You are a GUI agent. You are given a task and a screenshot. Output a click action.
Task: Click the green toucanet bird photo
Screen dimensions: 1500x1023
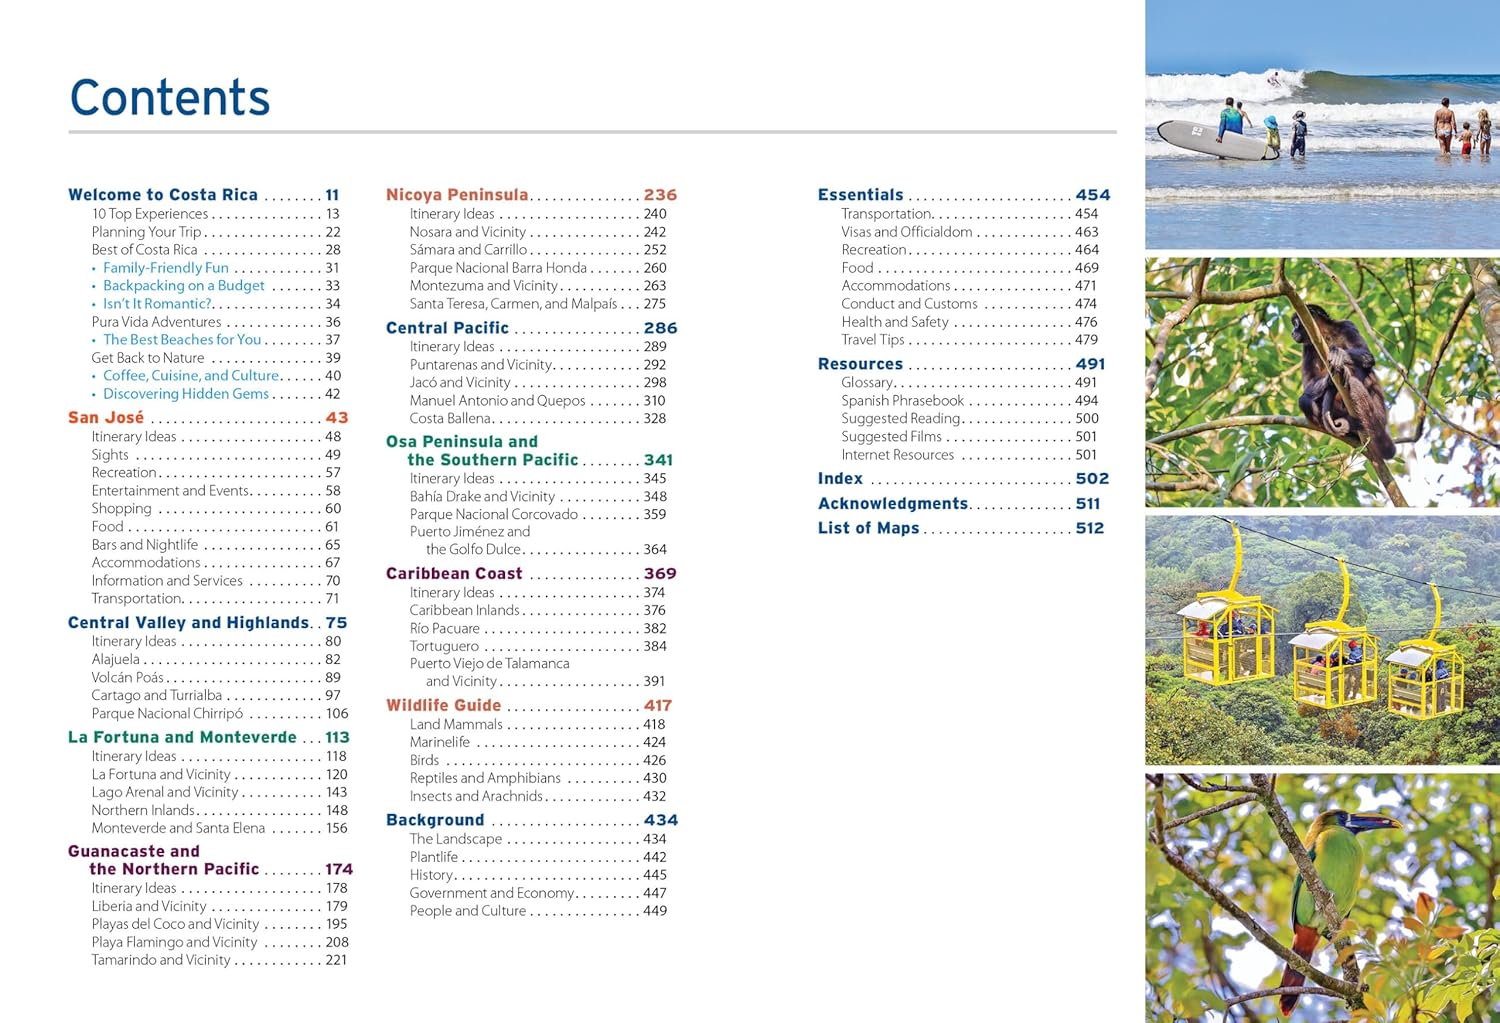click(x=1322, y=897)
